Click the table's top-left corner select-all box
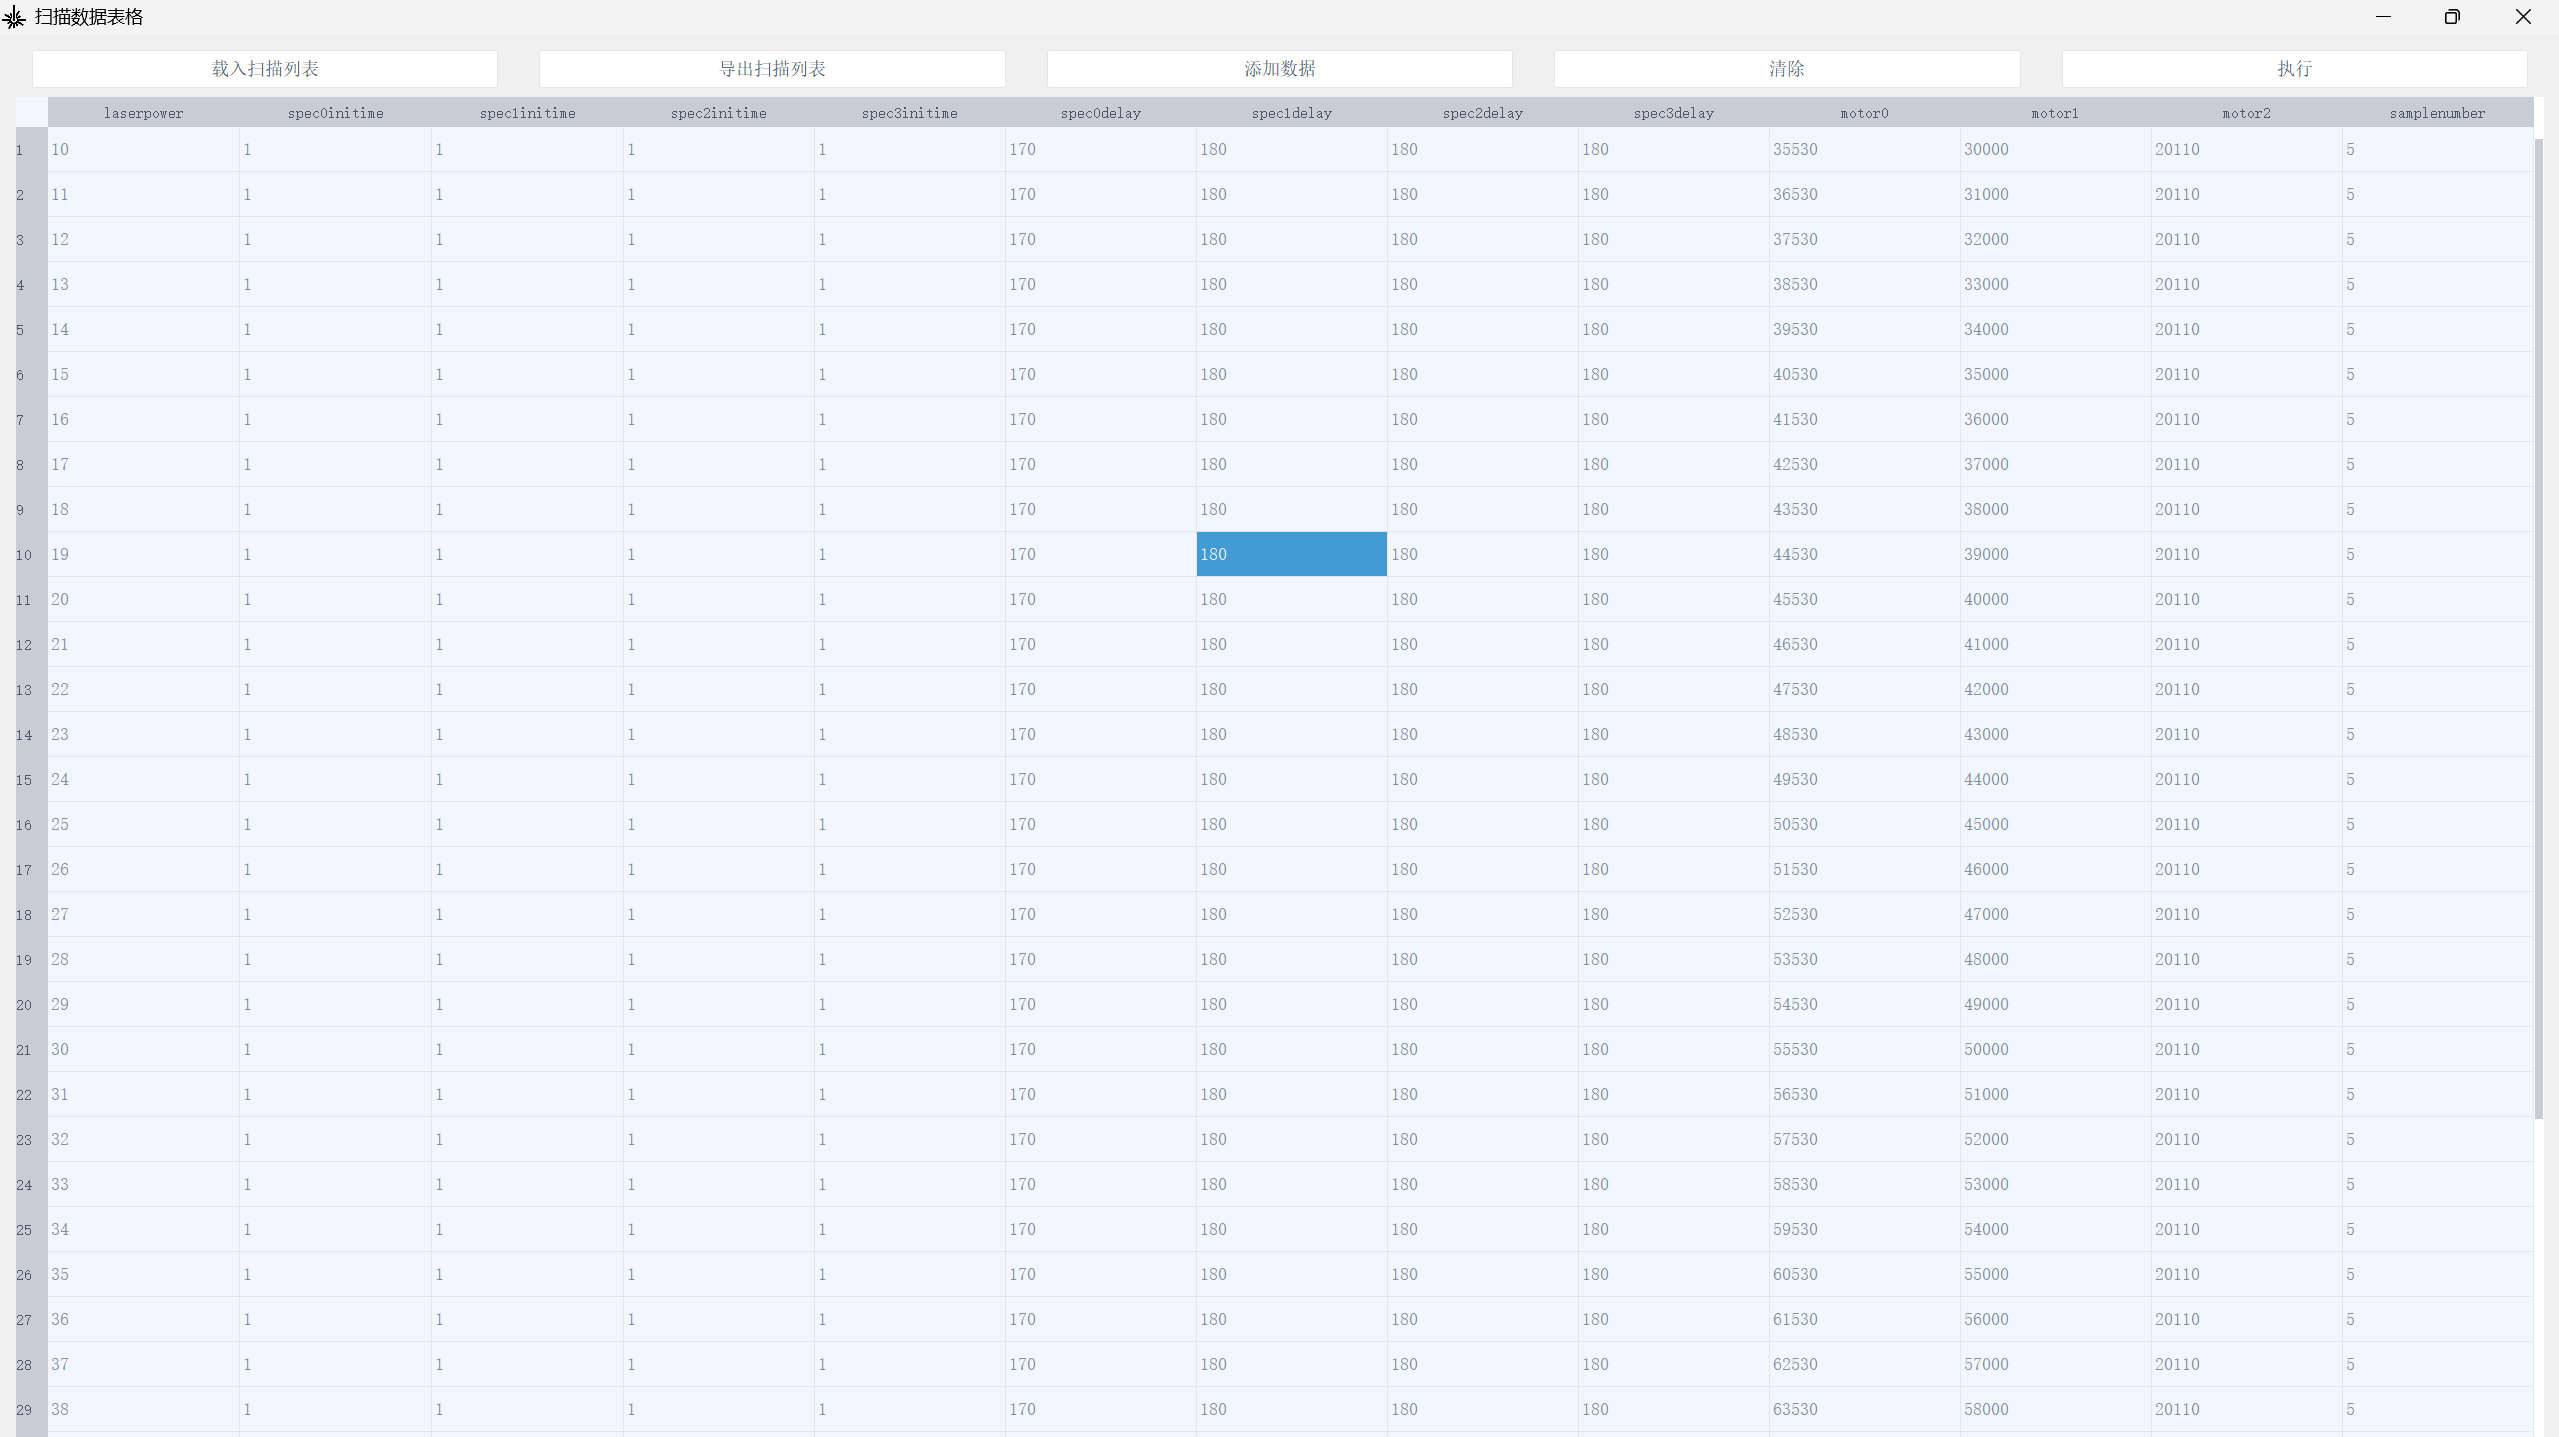 (31, 112)
